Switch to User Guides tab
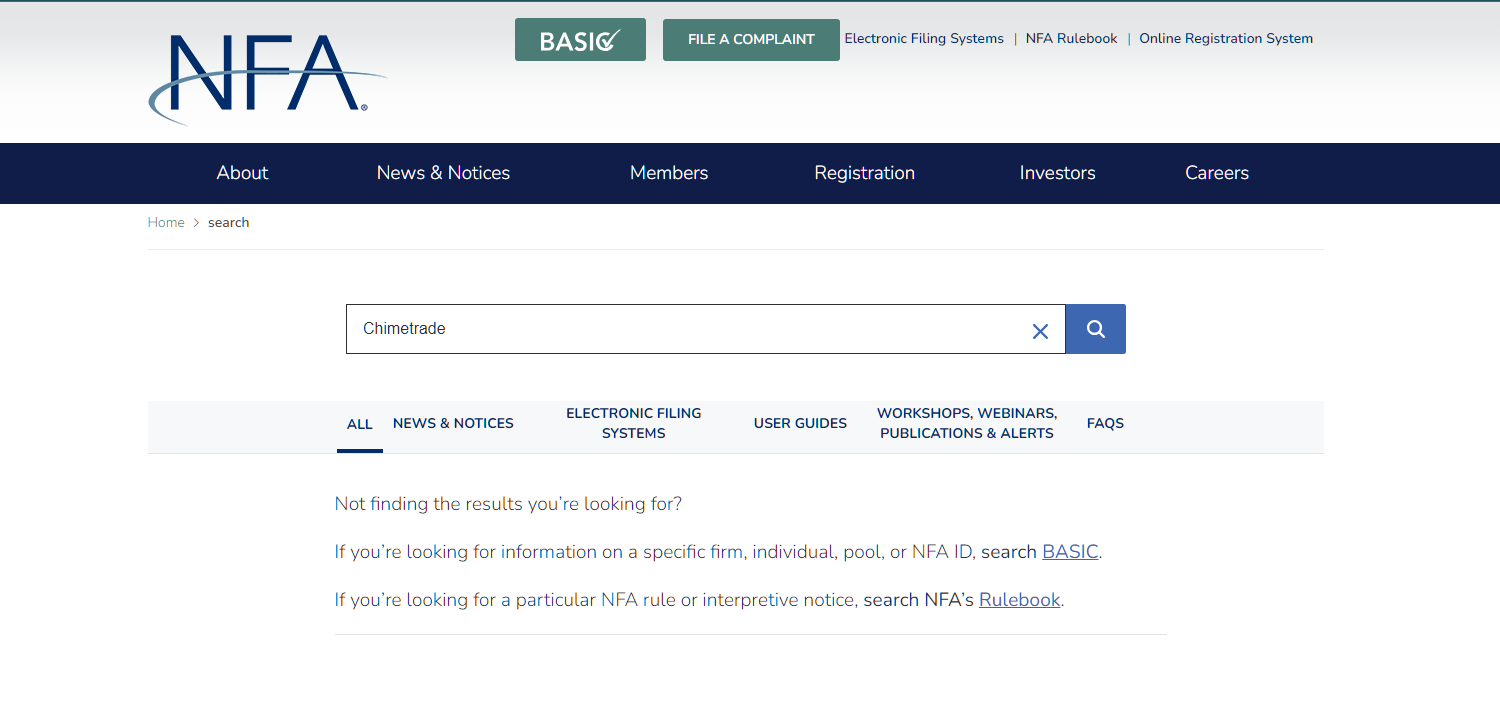Screen dimensions: 1500x707 pos(800,423)
